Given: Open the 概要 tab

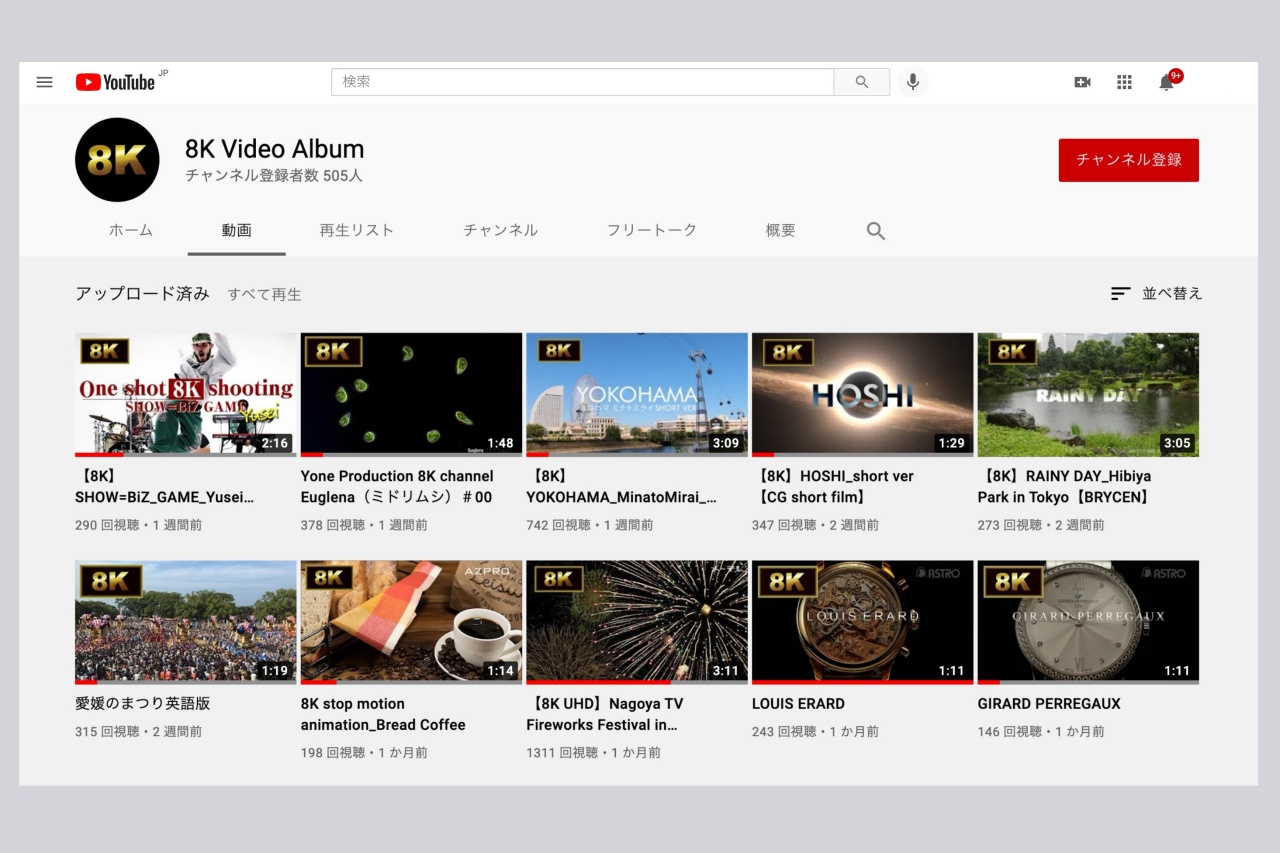Looking at the screenshot, I should 781,230.
